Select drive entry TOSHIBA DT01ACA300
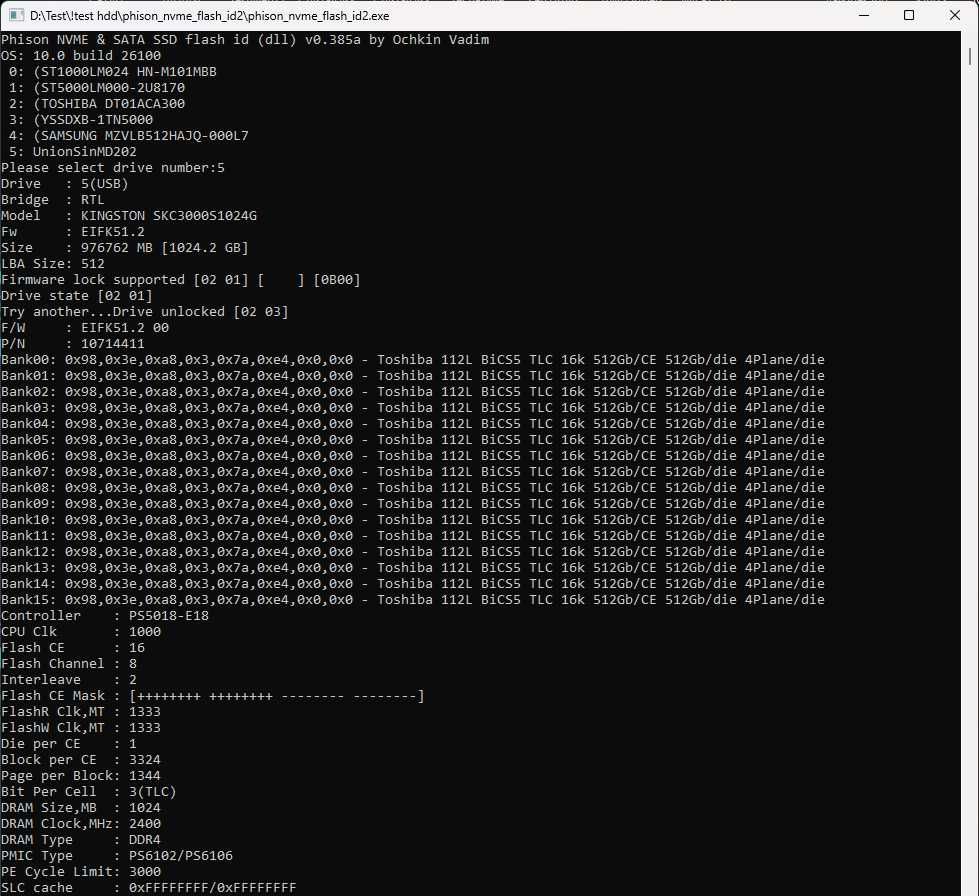This screenshot has height=896, width=979. pos(97,104)
